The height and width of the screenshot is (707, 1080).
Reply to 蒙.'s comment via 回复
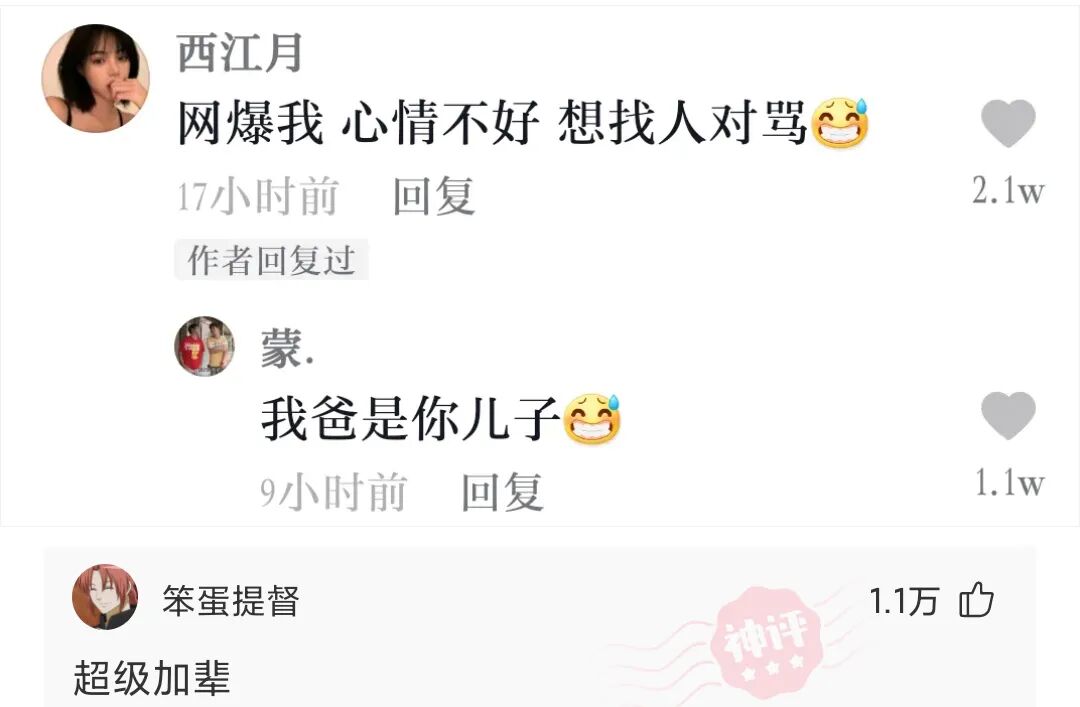[502, 492]
